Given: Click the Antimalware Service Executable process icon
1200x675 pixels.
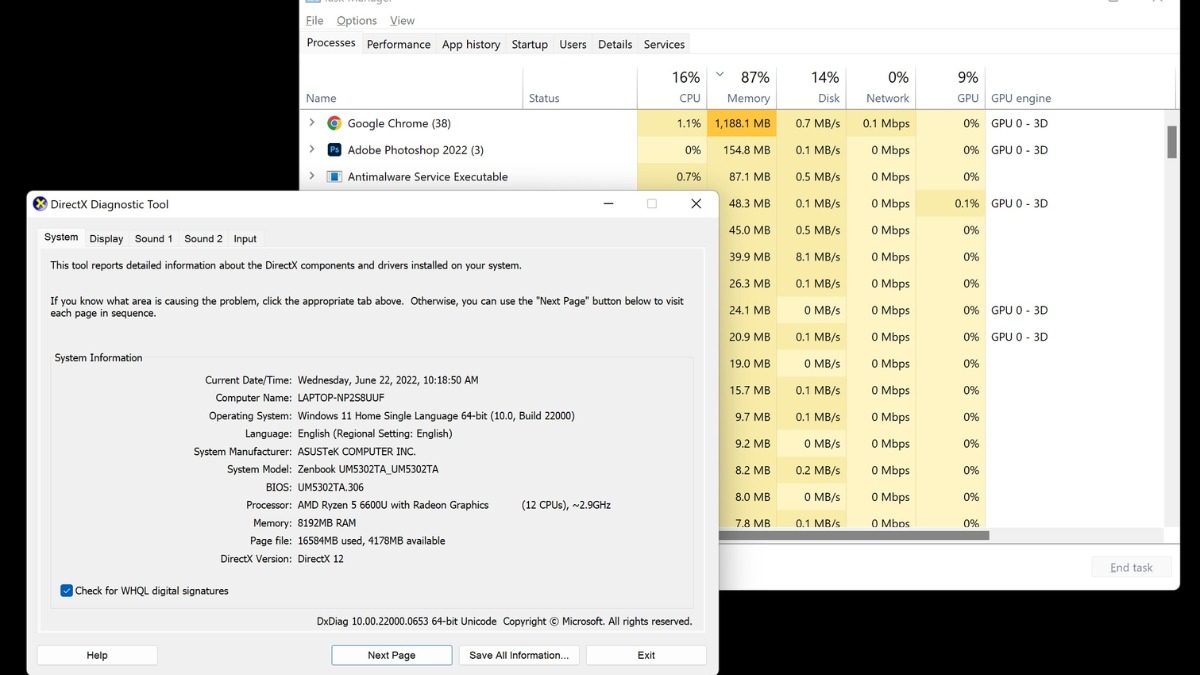Looking at the screenshot, I should [x=334, y=177].
